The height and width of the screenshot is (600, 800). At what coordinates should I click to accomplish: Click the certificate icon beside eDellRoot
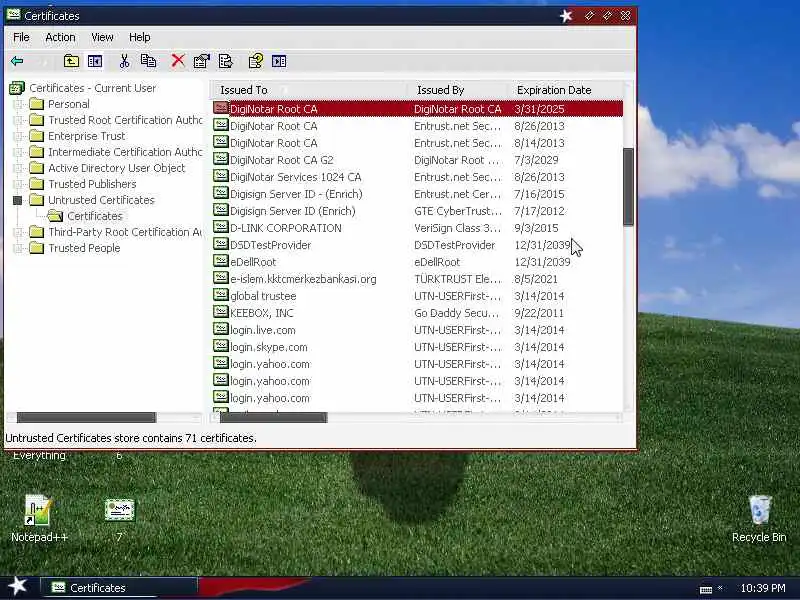coord(220,261)
